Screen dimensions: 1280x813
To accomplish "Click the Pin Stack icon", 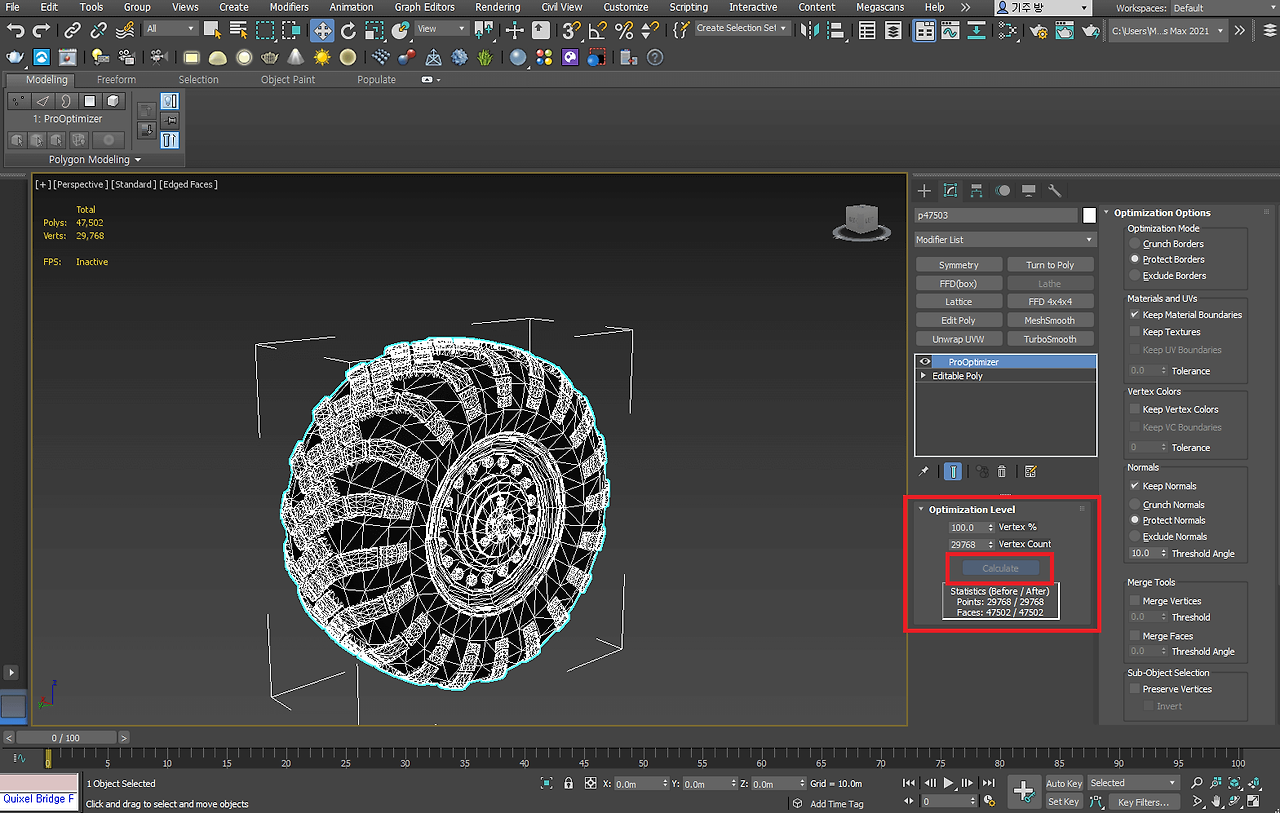I will pyautogui.click(x=924, y=472).
